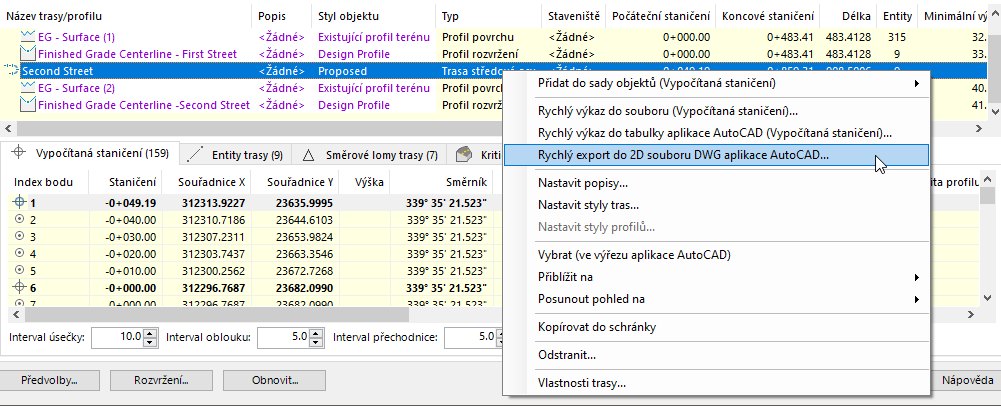The width and height of the screenshot is (1001, 406).
Task: Click the Finished Grade Centerline - First Street icon
Action: pyautogui.click(x=27, y=54)
